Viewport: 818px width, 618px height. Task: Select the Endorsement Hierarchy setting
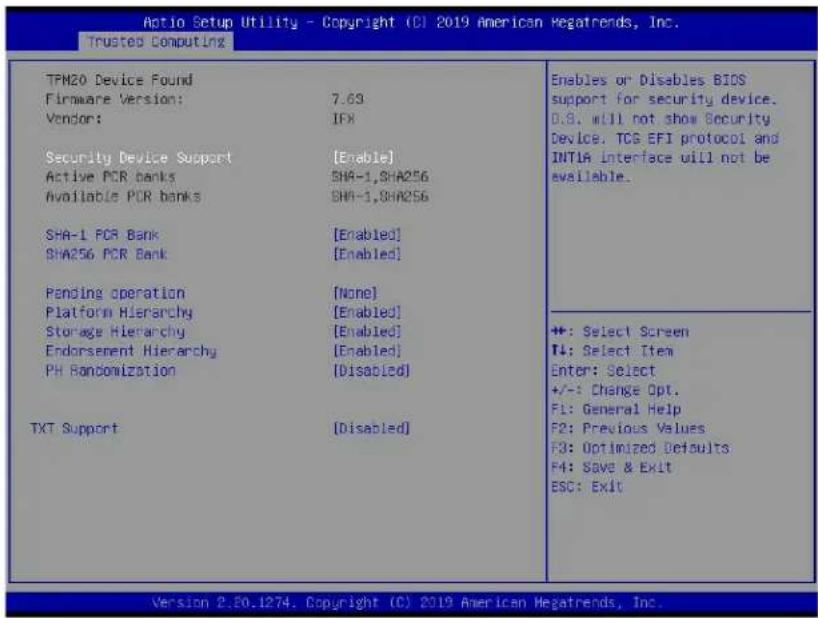(131, 350)
